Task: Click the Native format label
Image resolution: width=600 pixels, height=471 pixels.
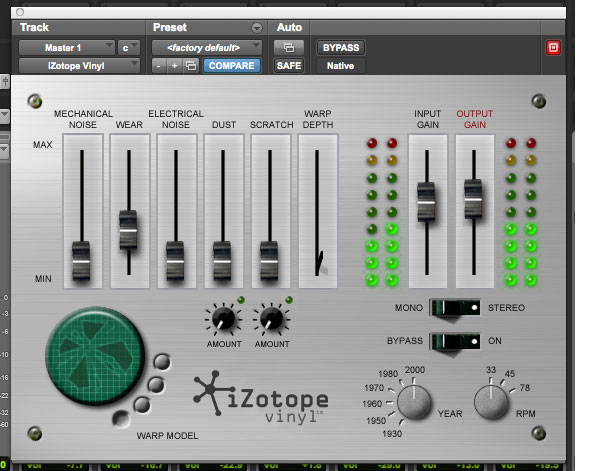Action: pyautogui.click(x=340, y=66)
